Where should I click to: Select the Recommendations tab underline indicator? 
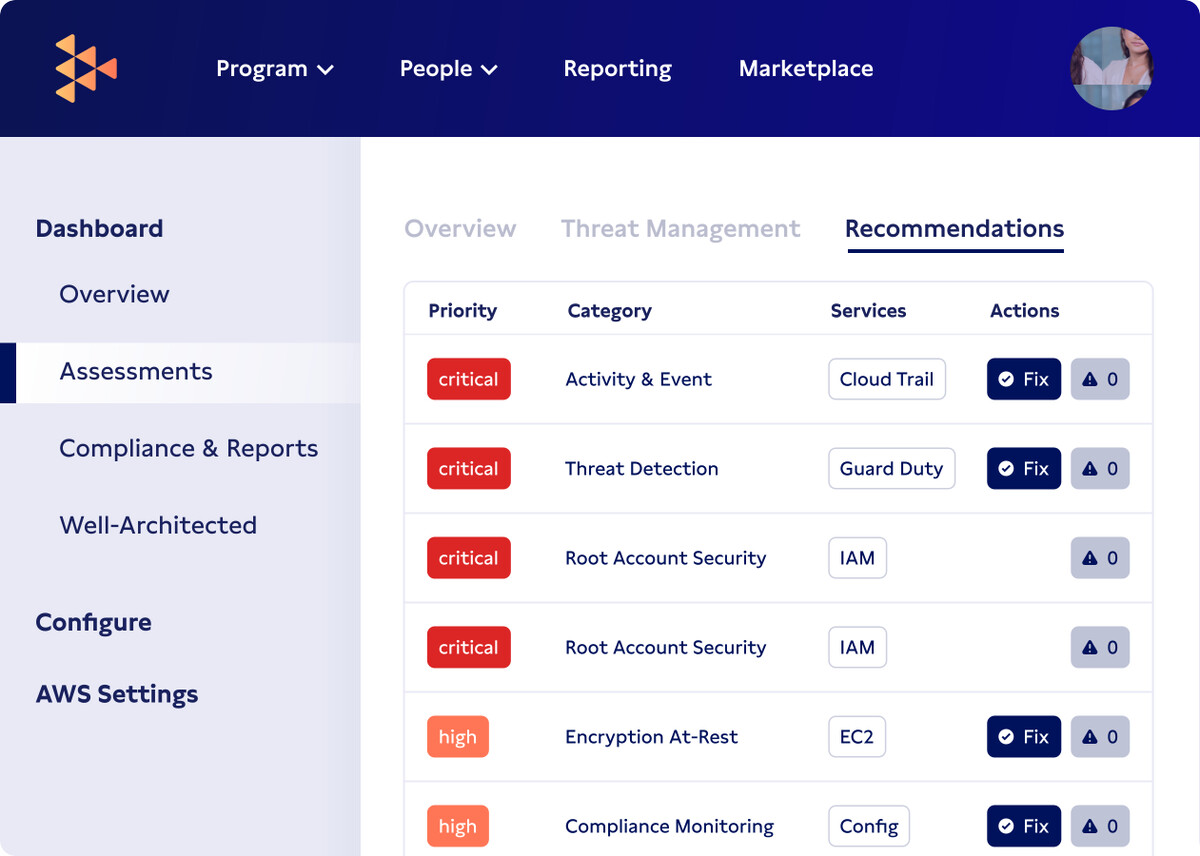[x=954, y=251]
